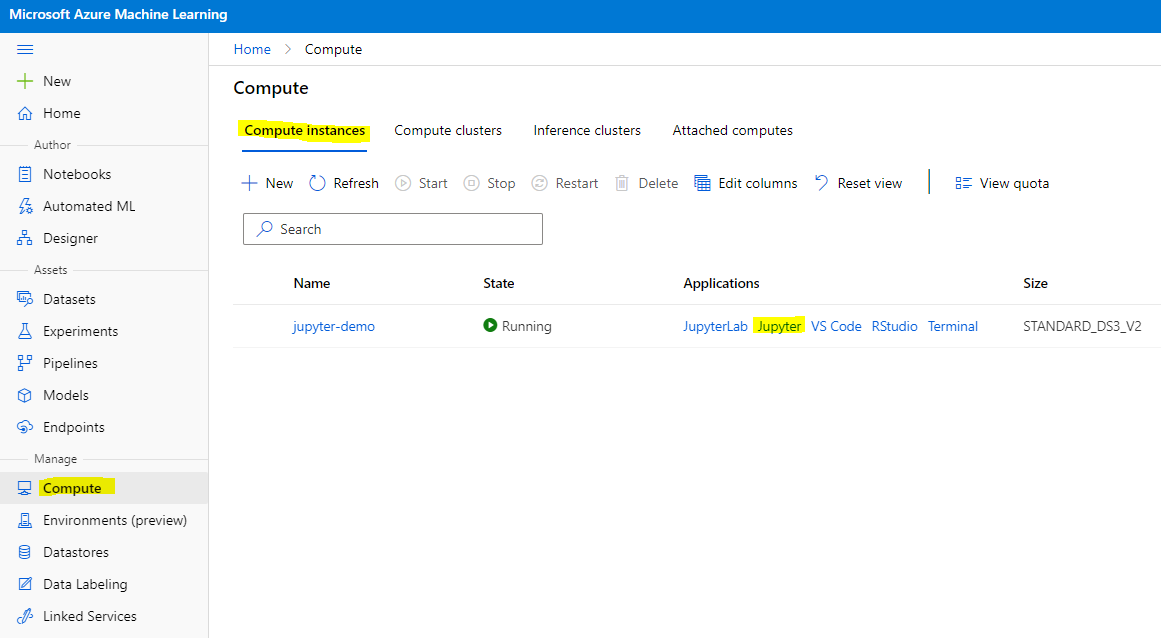Click Reset view in toolbar

pyautogui.click(x=858, y=183)
